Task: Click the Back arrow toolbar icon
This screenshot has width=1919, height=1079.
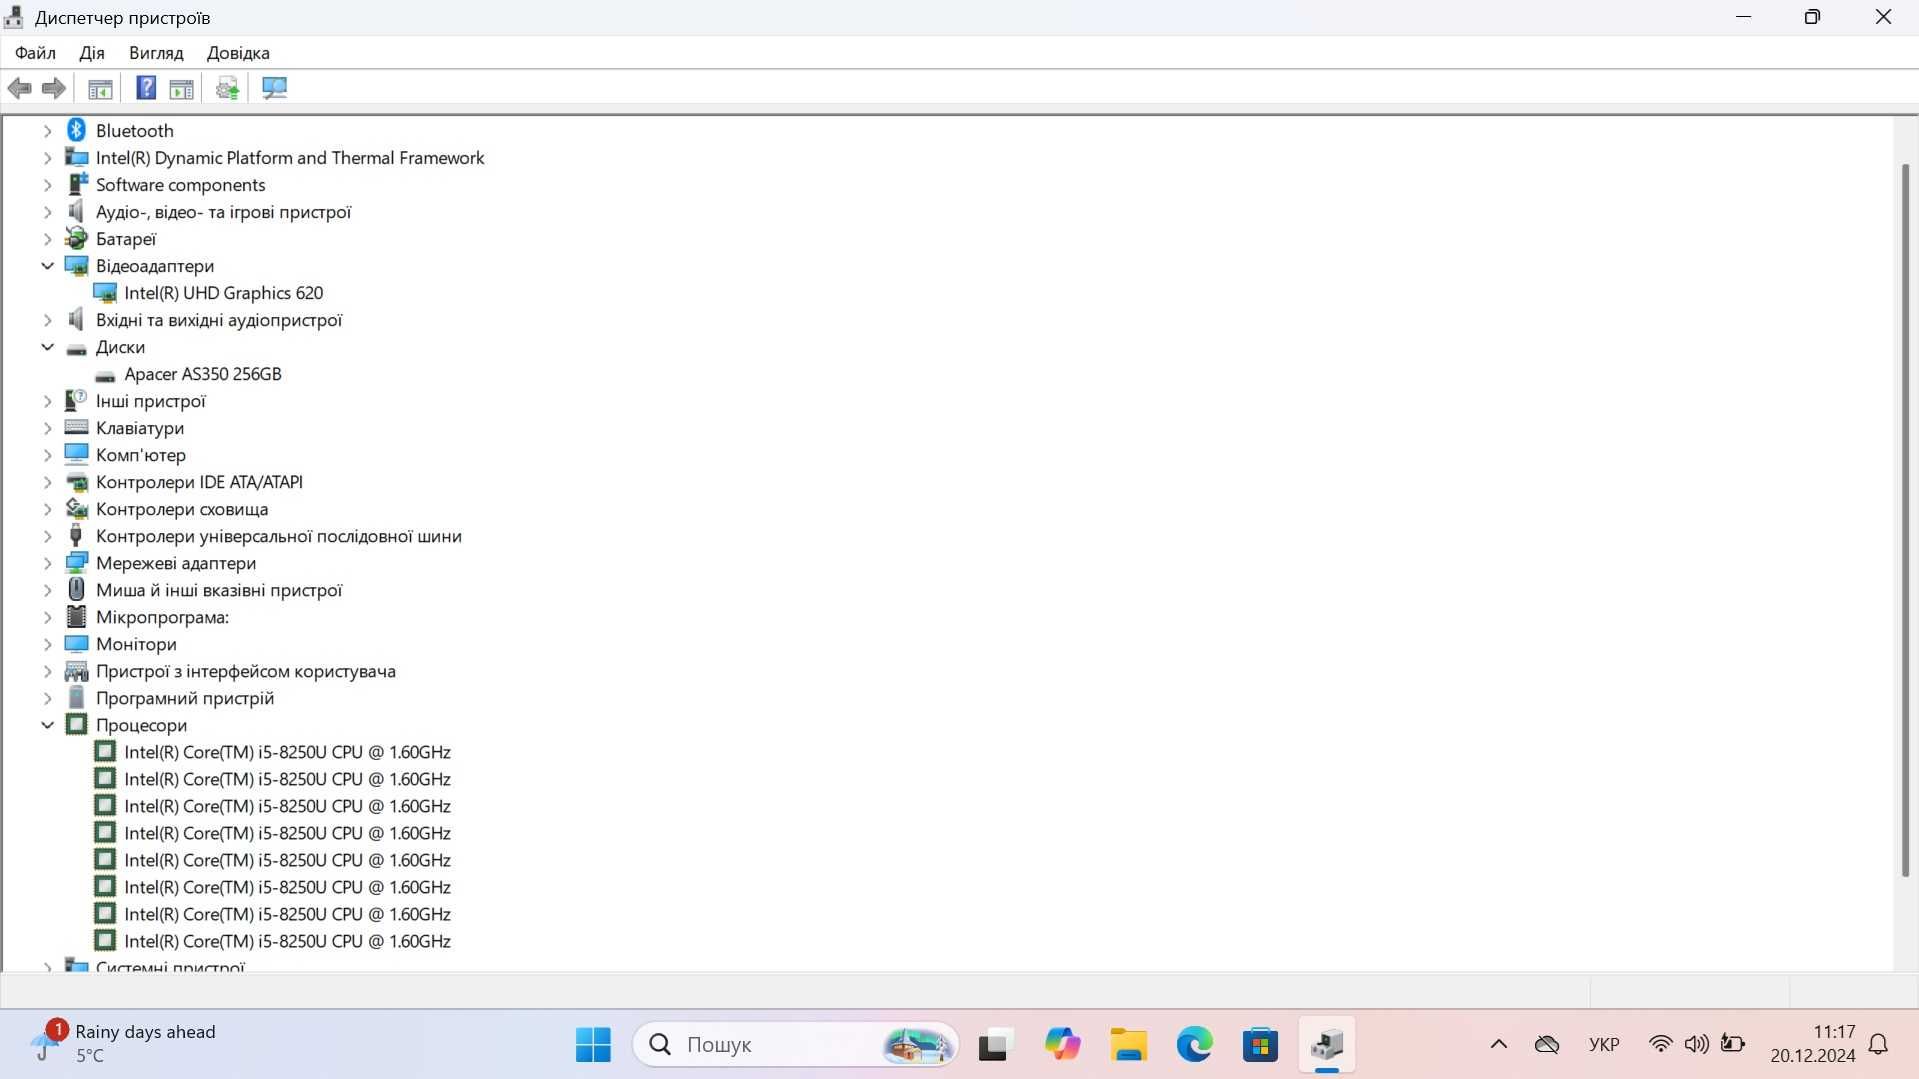Action: 20,88
